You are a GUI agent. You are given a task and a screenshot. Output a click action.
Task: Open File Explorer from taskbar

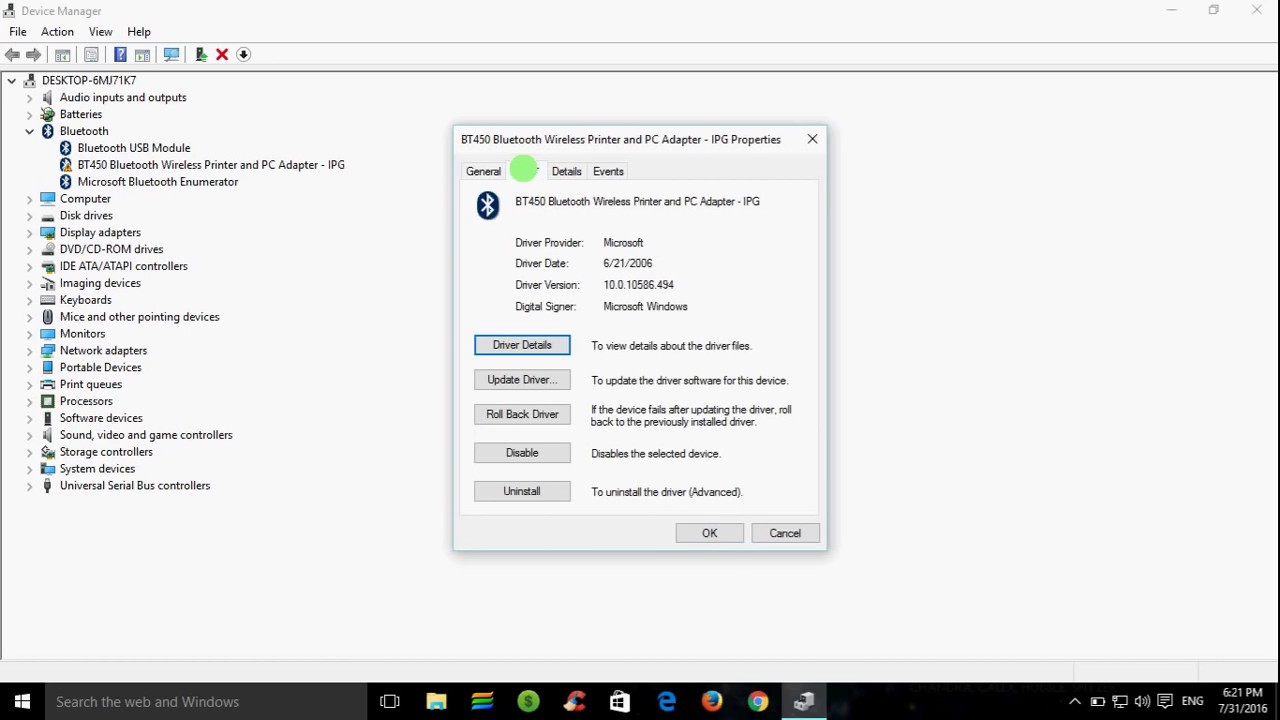[436, 701]
